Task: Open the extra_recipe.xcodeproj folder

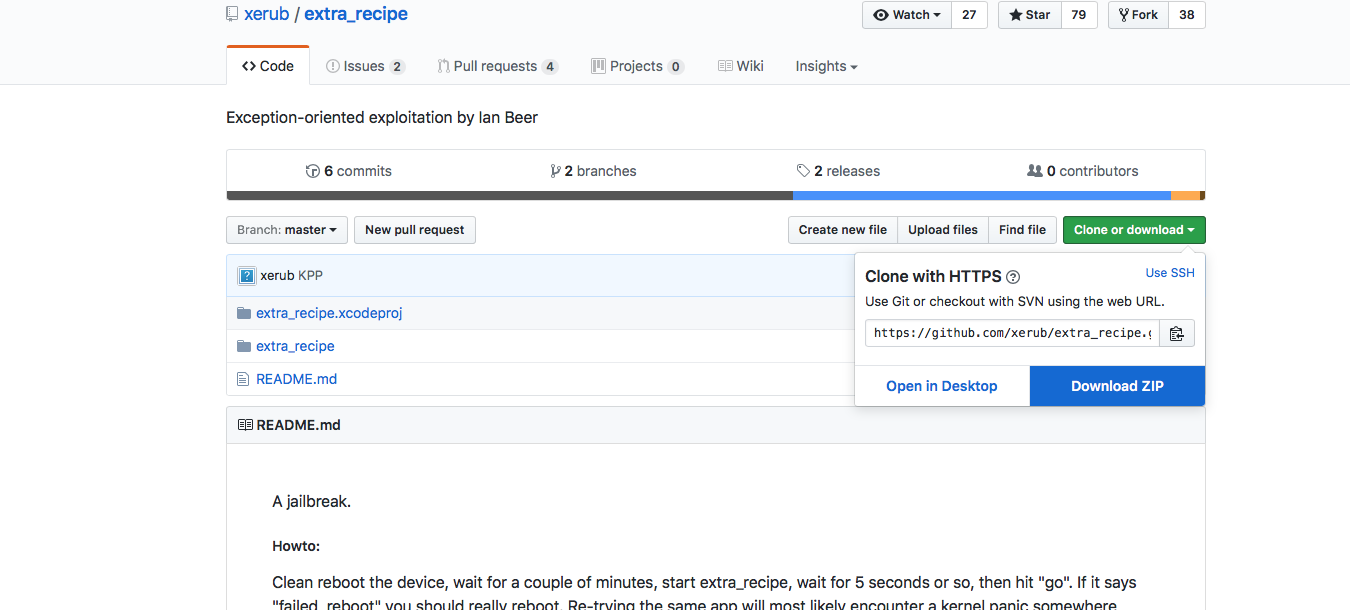Action: click(x=328, y=313)
